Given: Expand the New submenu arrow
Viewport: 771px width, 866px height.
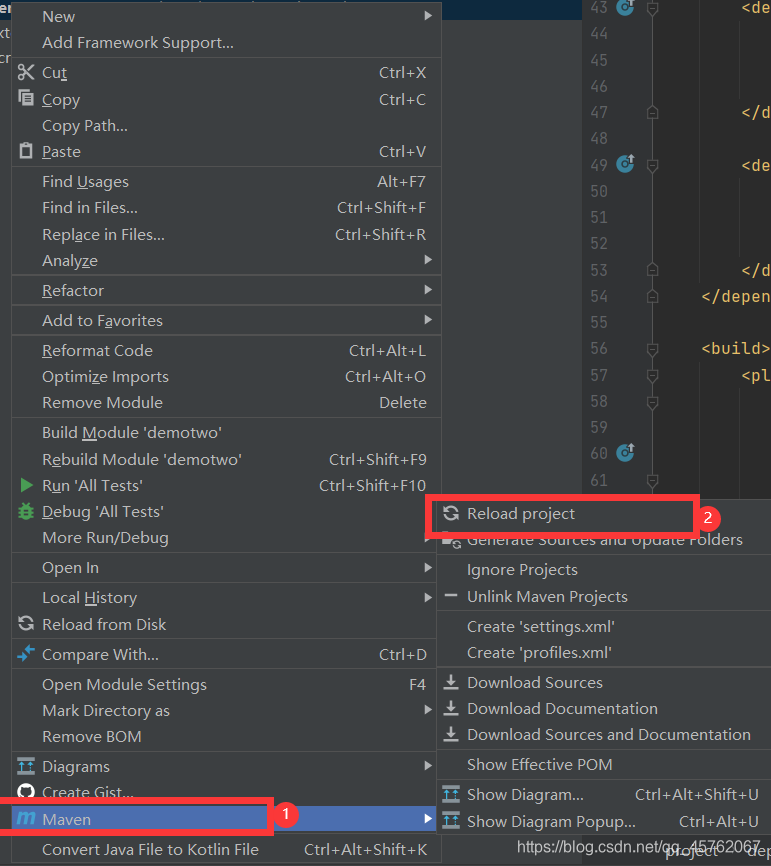Looking at the screenshot, I should tap(428, 15).
